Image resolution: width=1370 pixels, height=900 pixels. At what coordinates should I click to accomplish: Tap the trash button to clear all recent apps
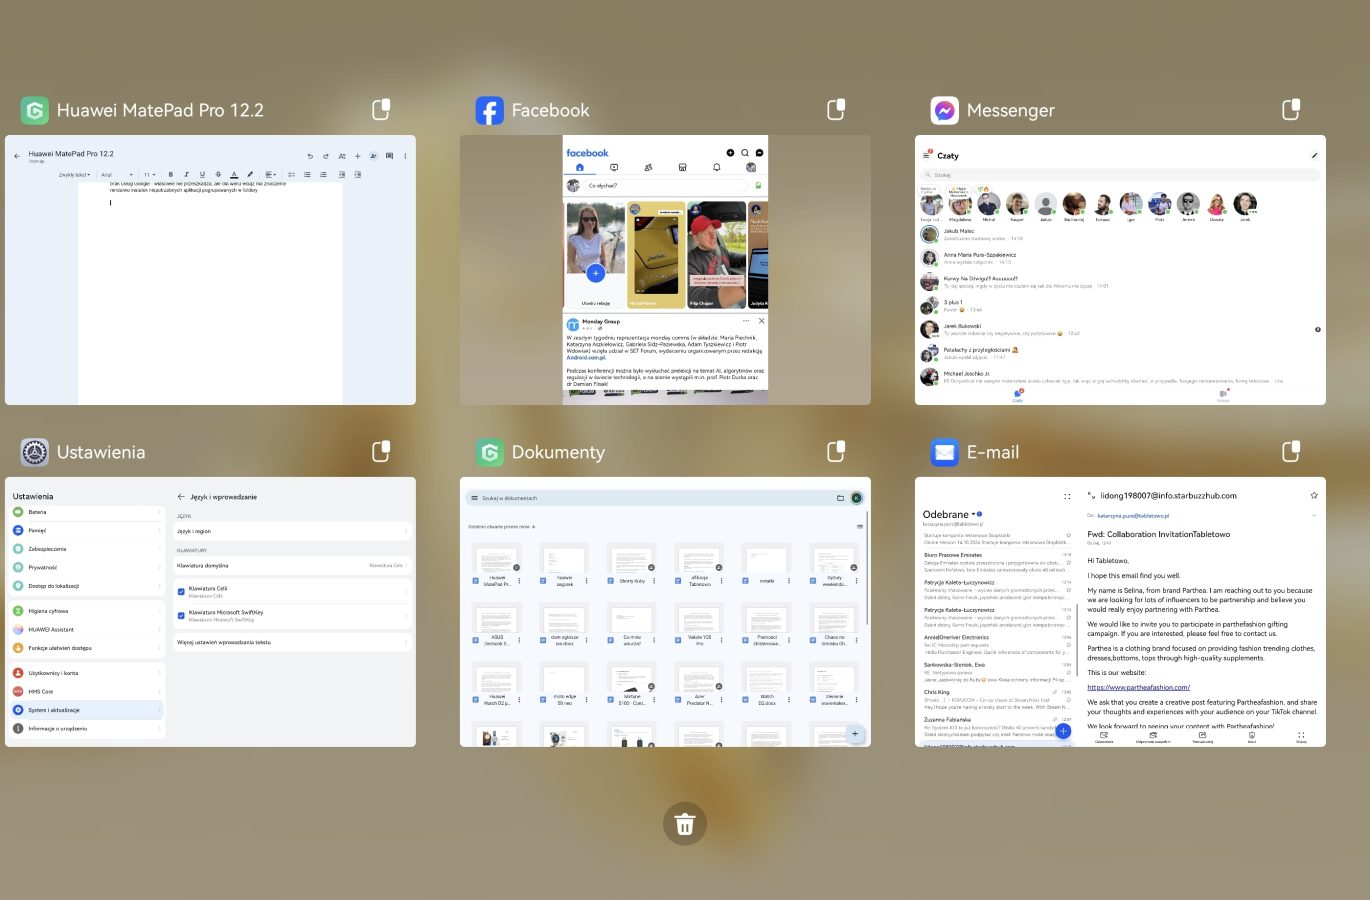coord(685,824)
